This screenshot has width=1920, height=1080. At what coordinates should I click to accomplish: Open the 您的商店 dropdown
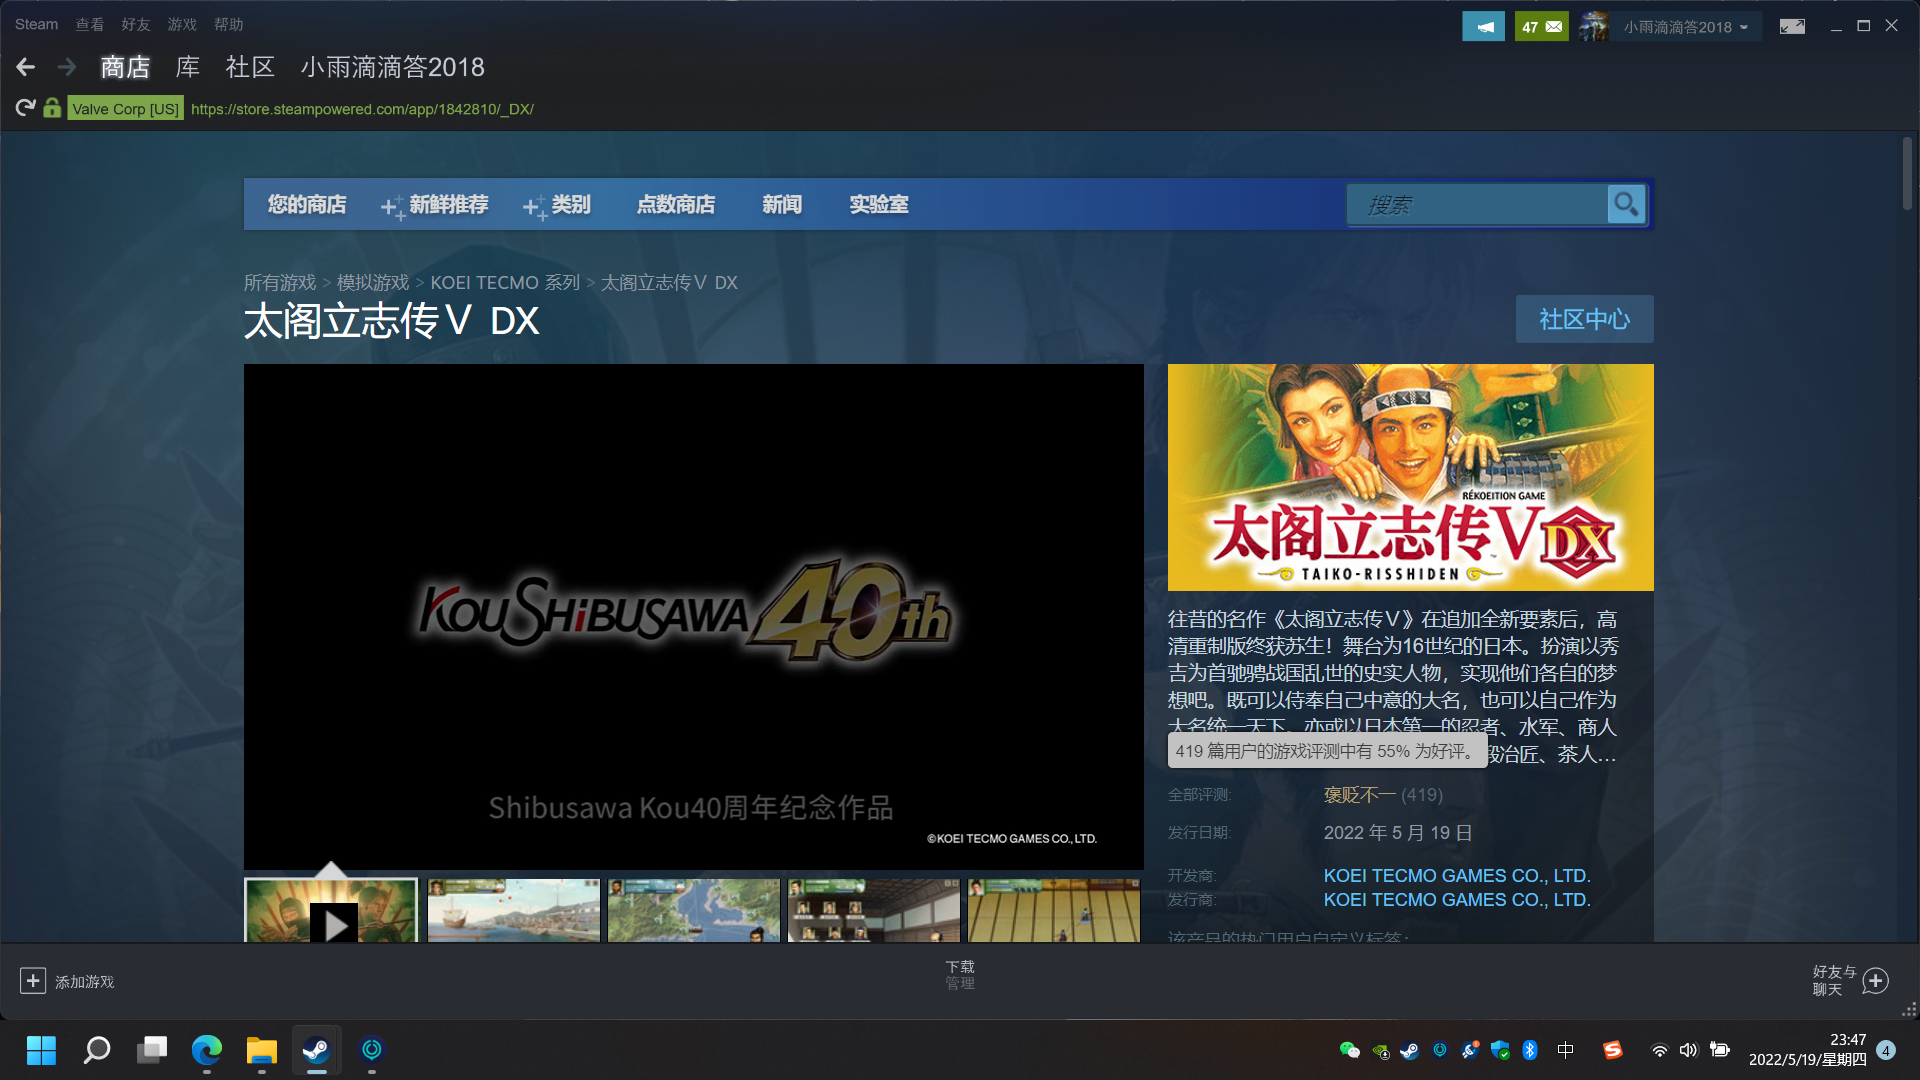click(307, 205)
